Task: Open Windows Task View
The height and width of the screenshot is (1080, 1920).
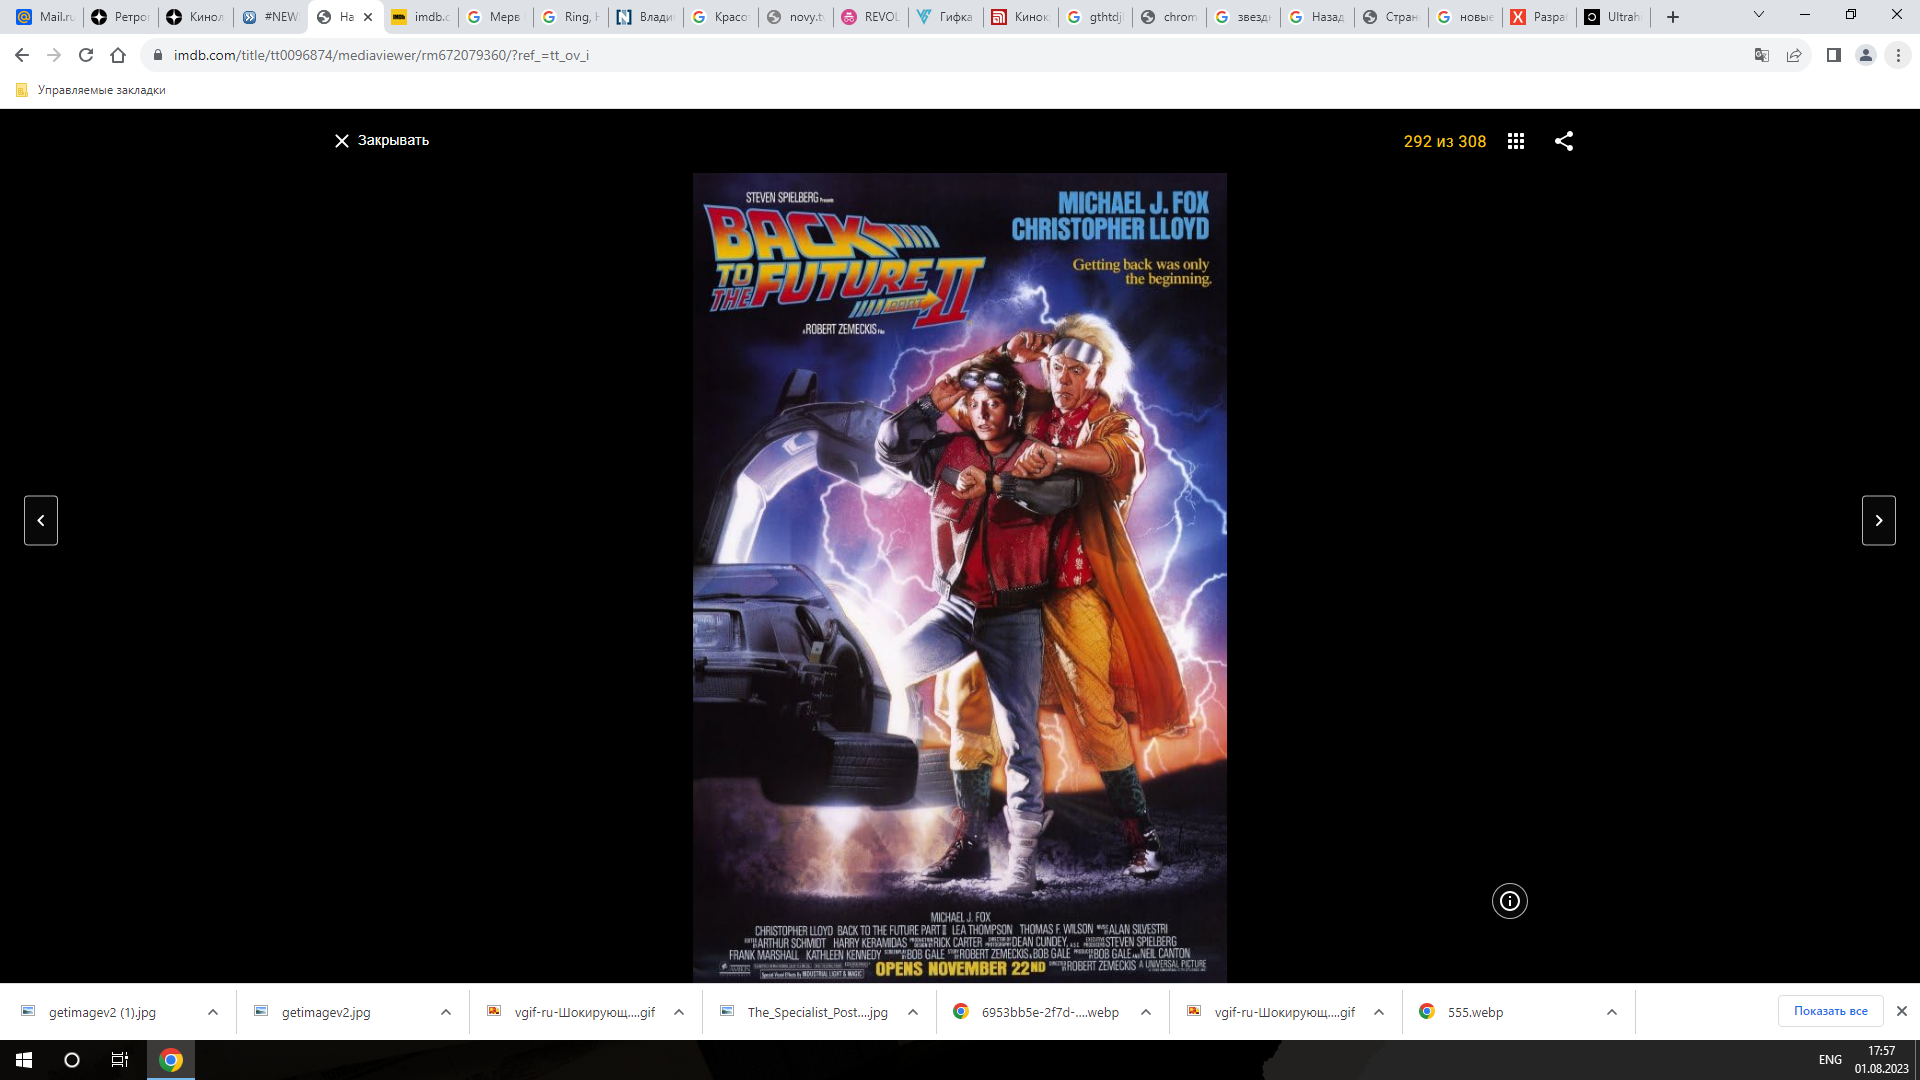Action: click(120, 1060)
